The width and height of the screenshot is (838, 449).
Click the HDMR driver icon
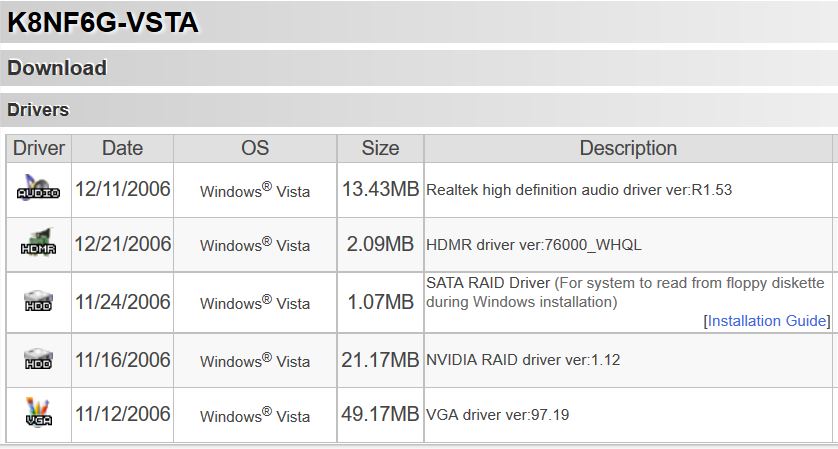tap(38, 243)
